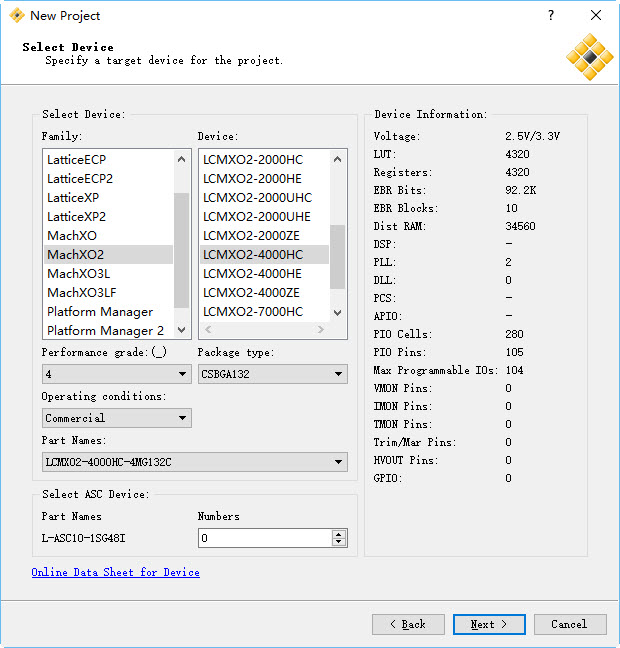Click Device list horizontal scroll right arrow
Screen dimensions: 620x648
[320, 329]
